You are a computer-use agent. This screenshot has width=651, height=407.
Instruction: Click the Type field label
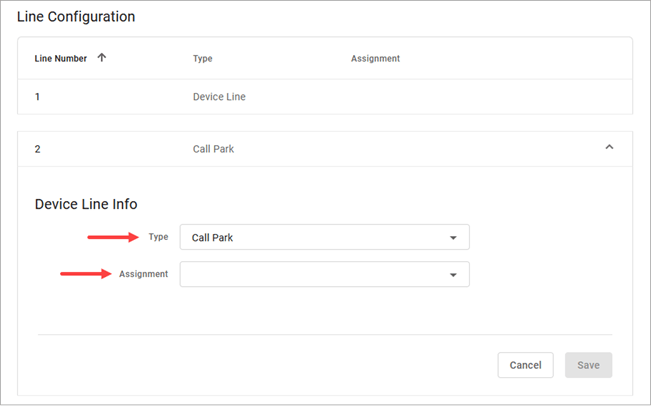(158, 237)
